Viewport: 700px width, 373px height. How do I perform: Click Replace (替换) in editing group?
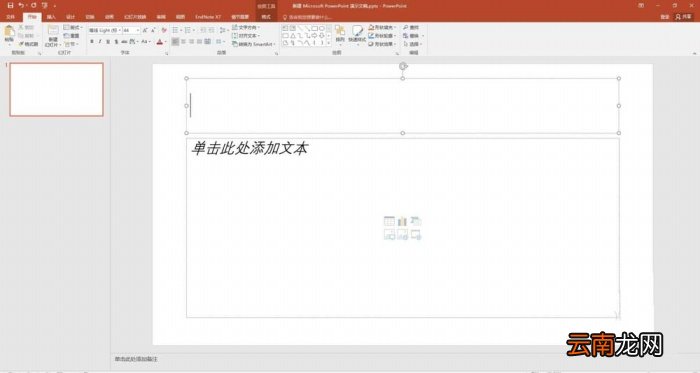[413, 36]
